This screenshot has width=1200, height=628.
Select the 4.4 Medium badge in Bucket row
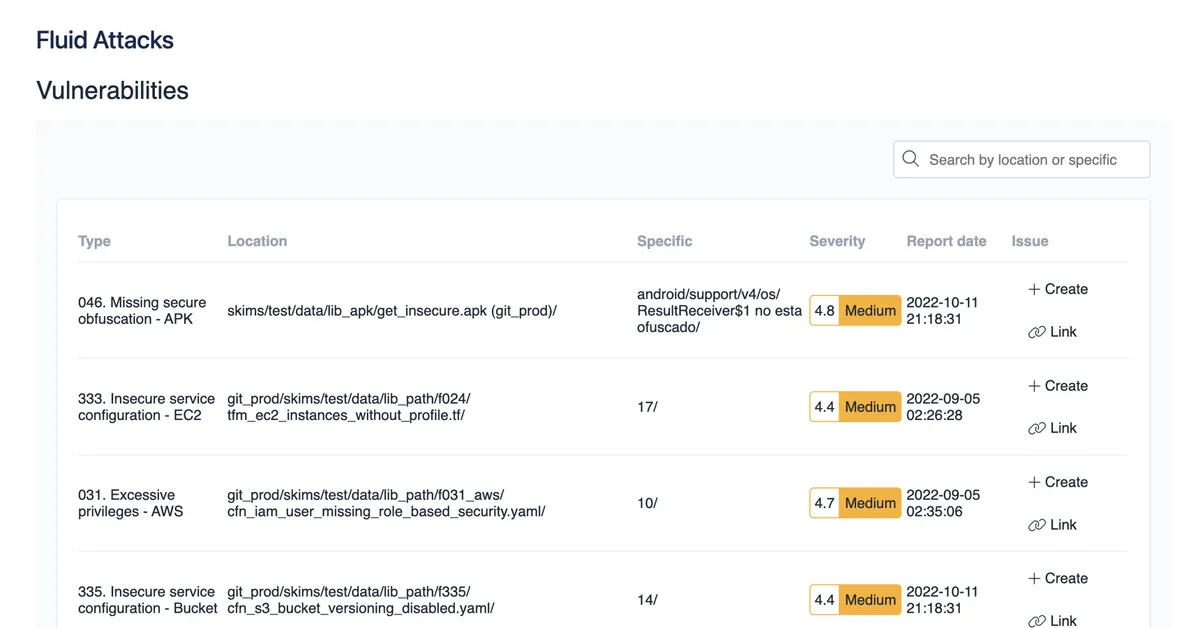(855, 600)
